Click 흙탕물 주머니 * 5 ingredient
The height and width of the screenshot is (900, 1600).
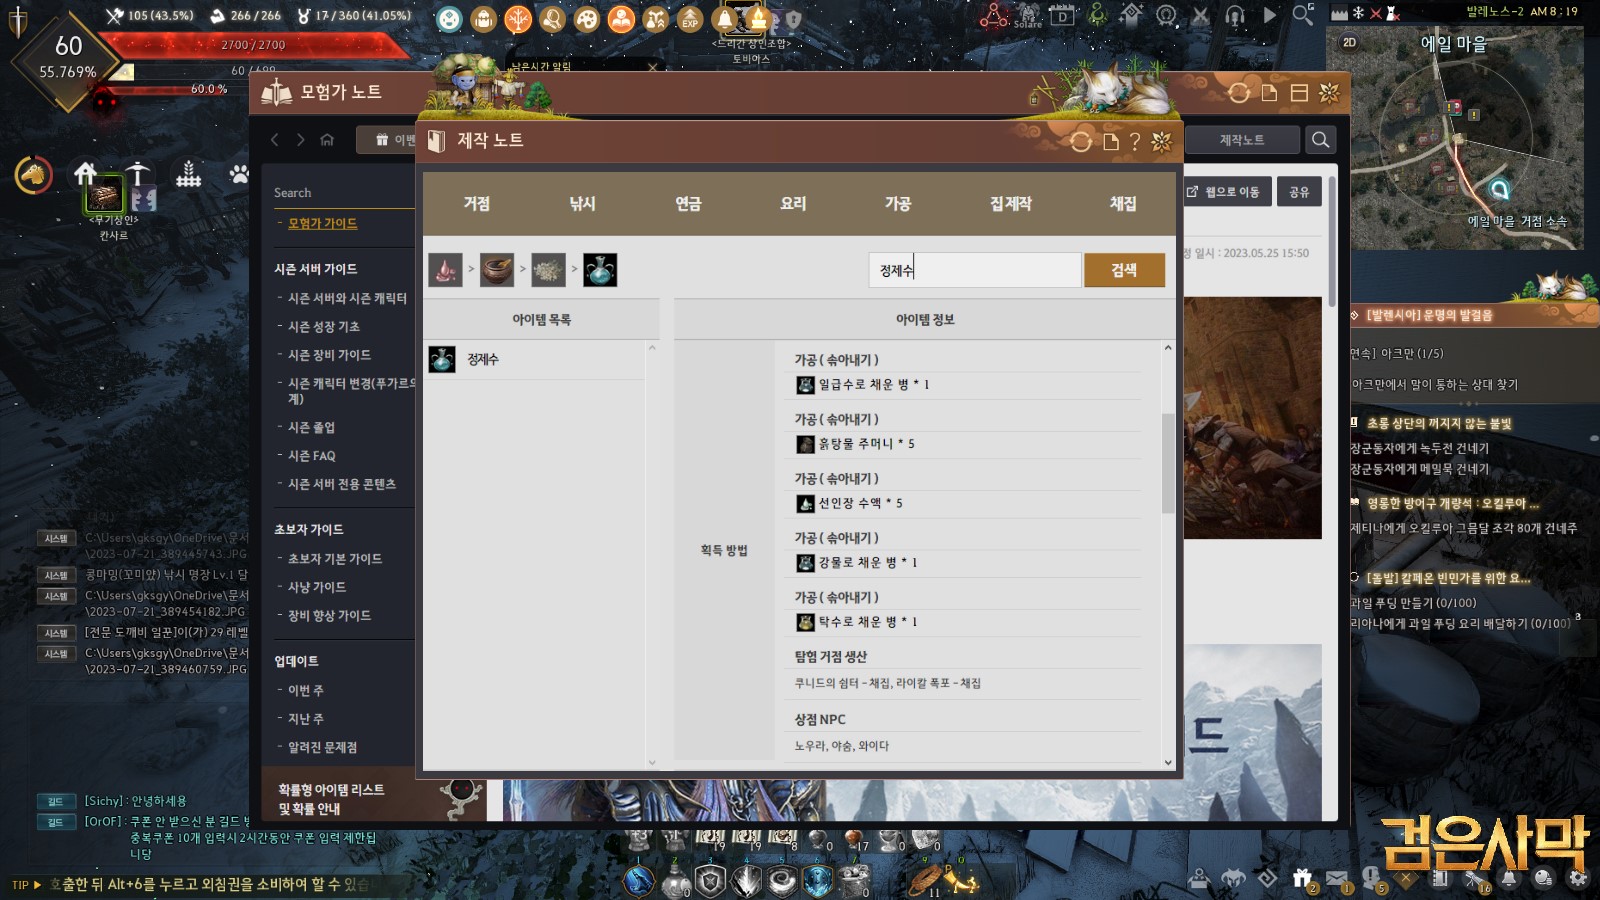point(855,443)
